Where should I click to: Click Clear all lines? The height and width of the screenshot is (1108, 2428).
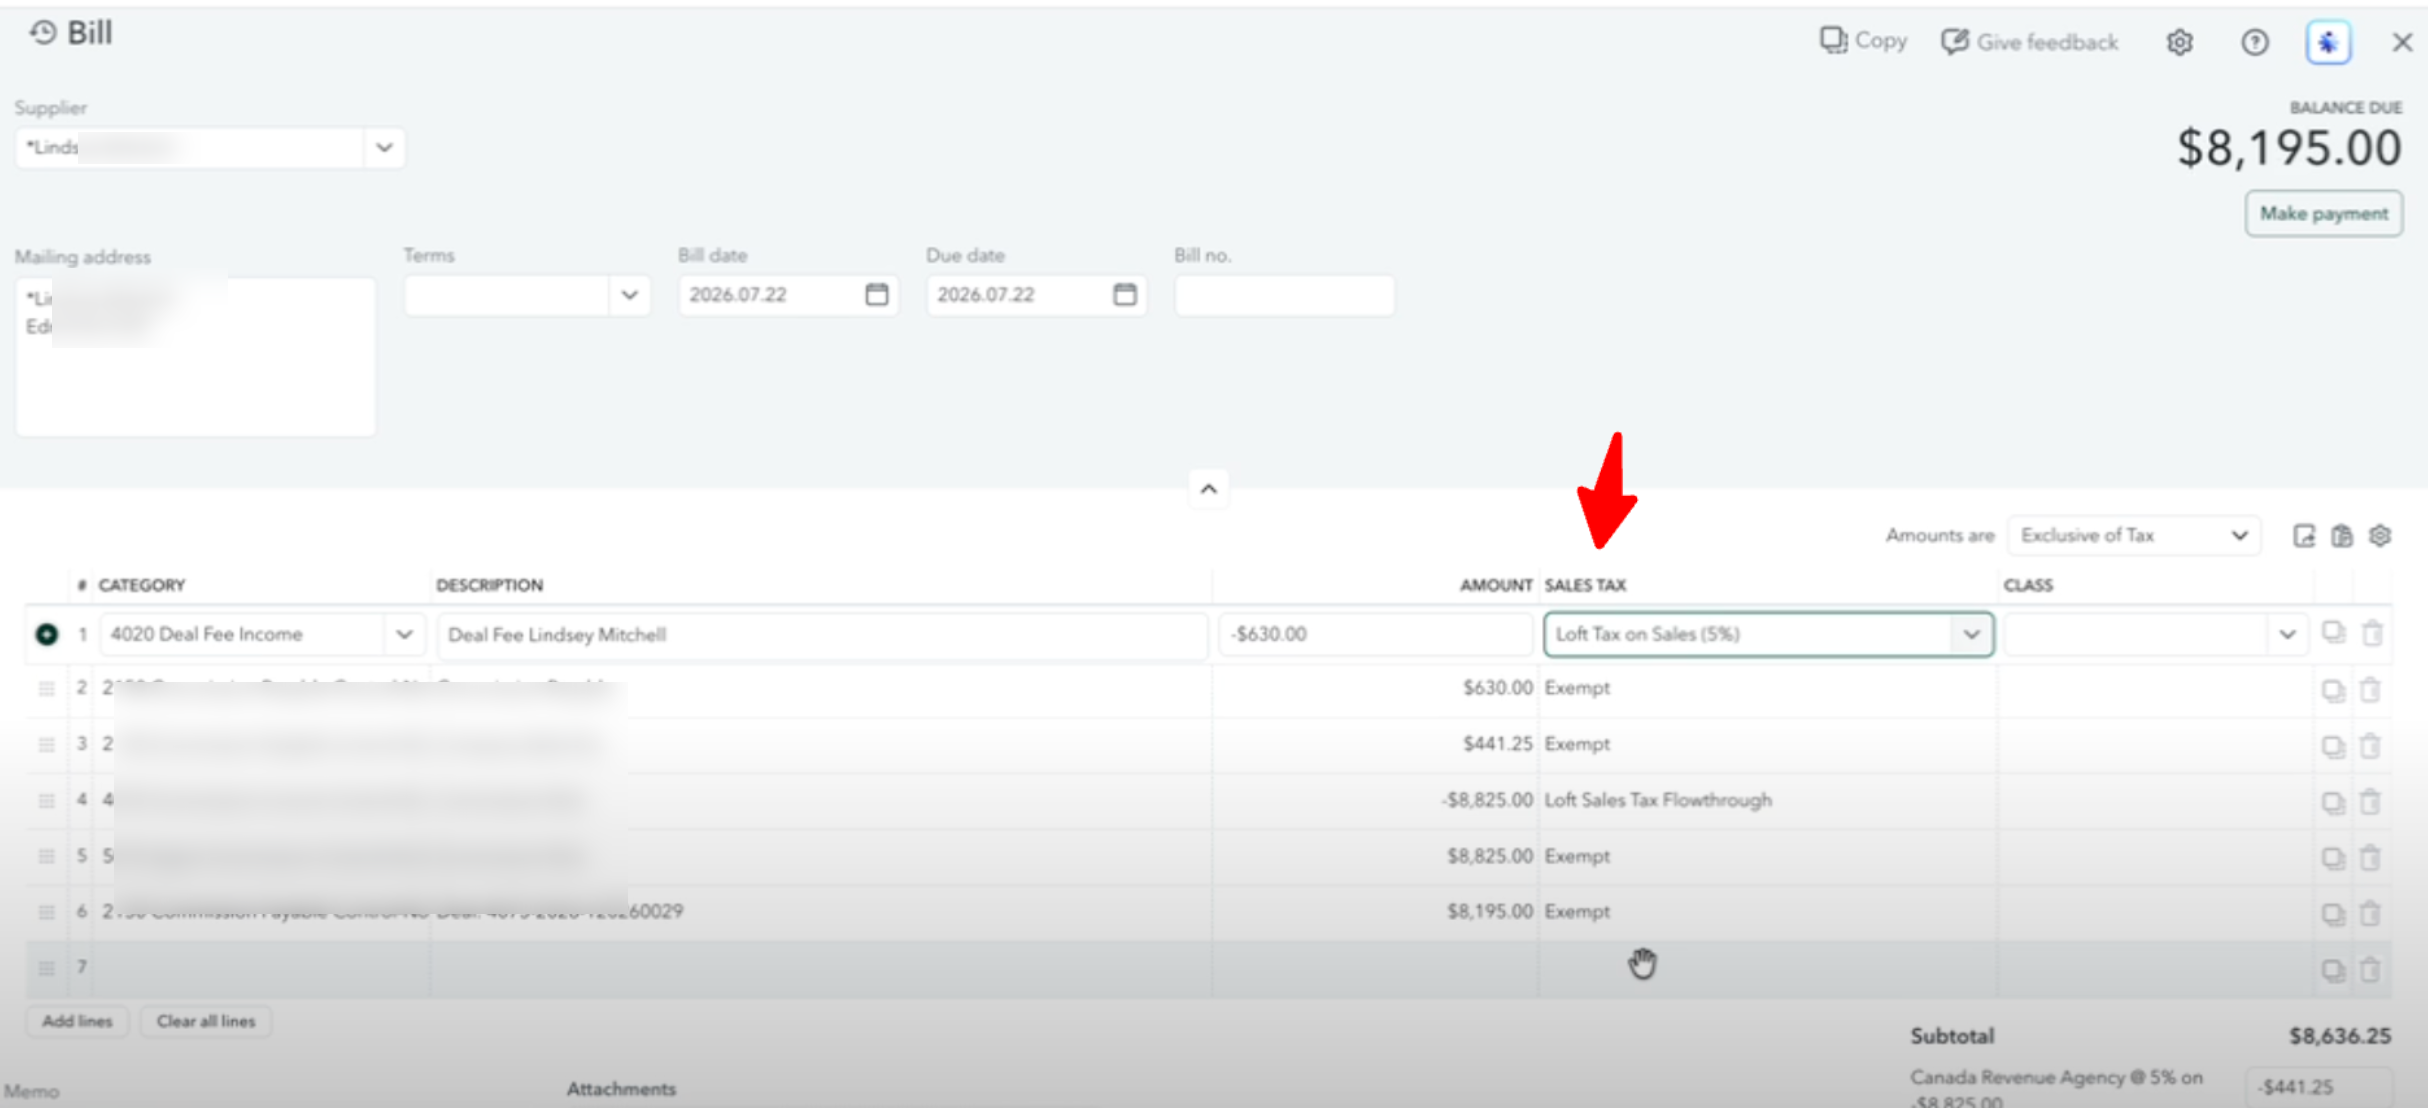tap(205, 1021)
